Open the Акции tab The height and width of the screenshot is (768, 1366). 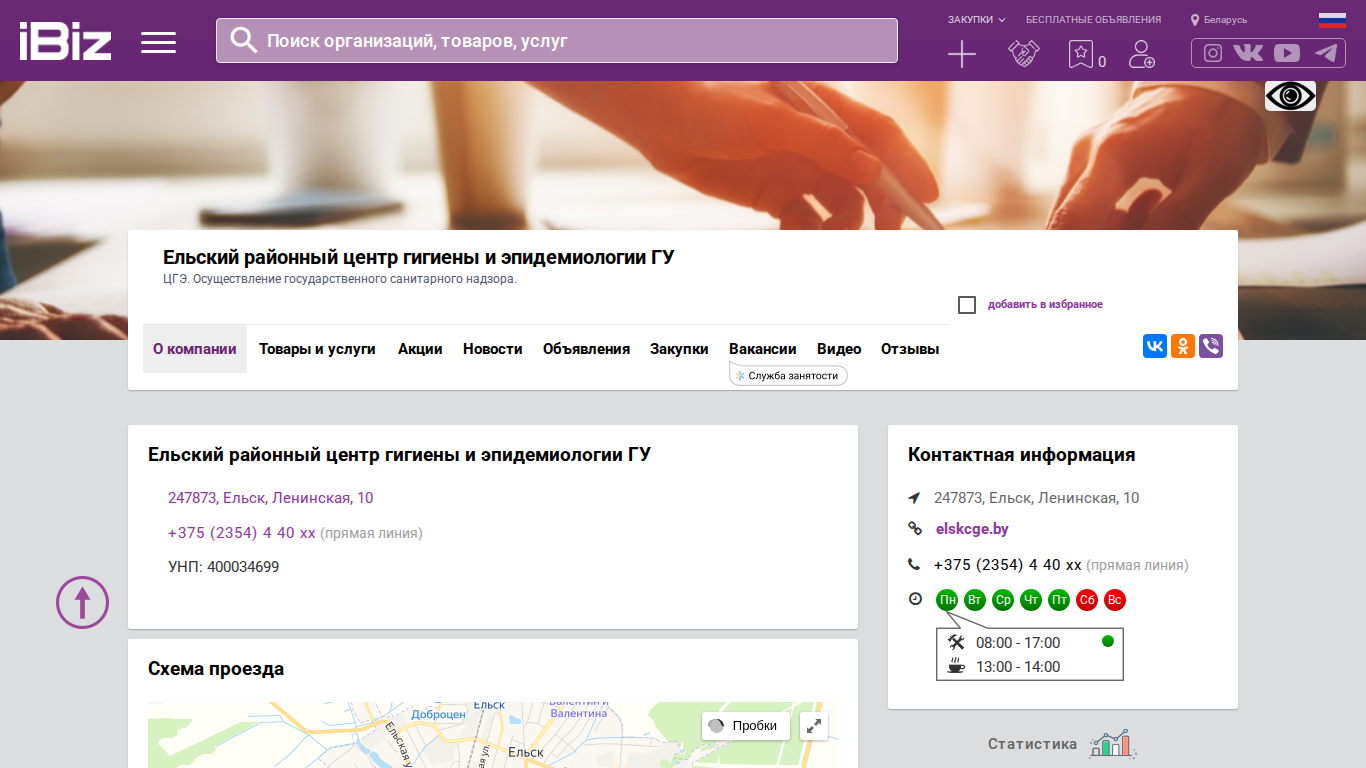tap(420, 349)
